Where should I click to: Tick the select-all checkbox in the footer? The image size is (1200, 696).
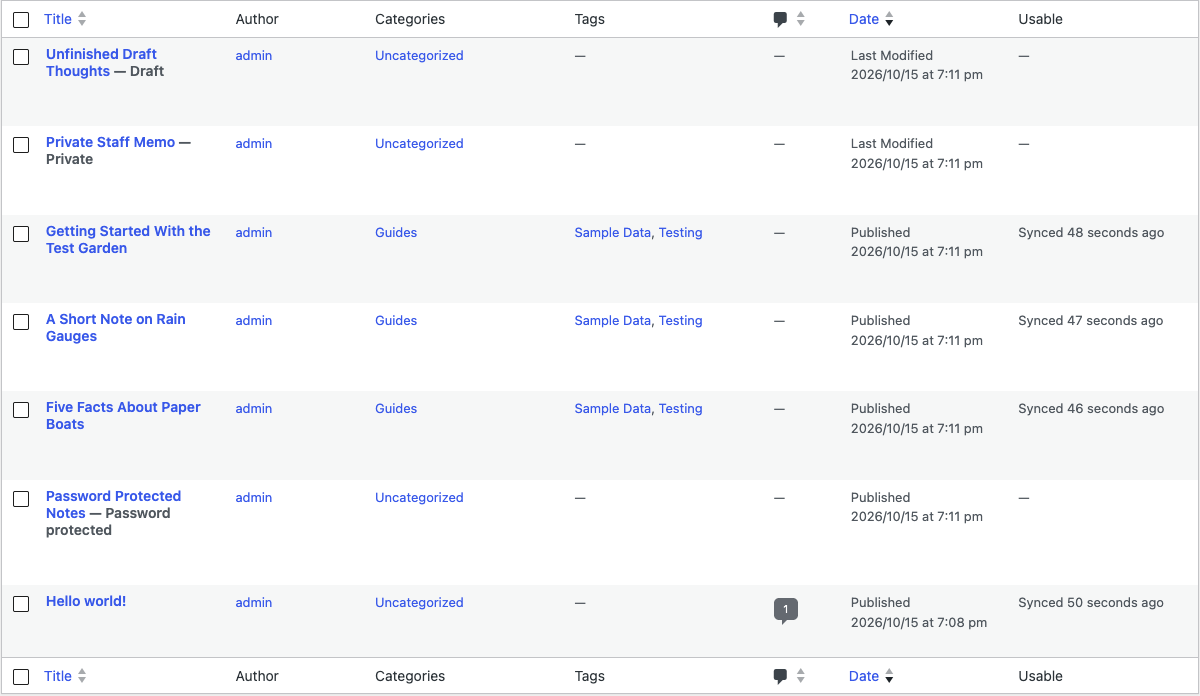(x=21, y=677)
